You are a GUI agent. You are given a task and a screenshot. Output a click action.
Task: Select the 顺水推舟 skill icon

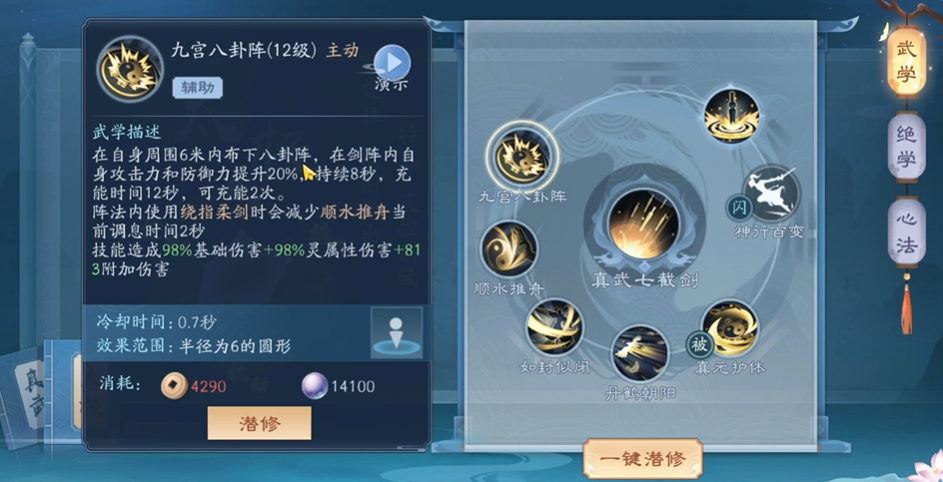coord(509,249)
